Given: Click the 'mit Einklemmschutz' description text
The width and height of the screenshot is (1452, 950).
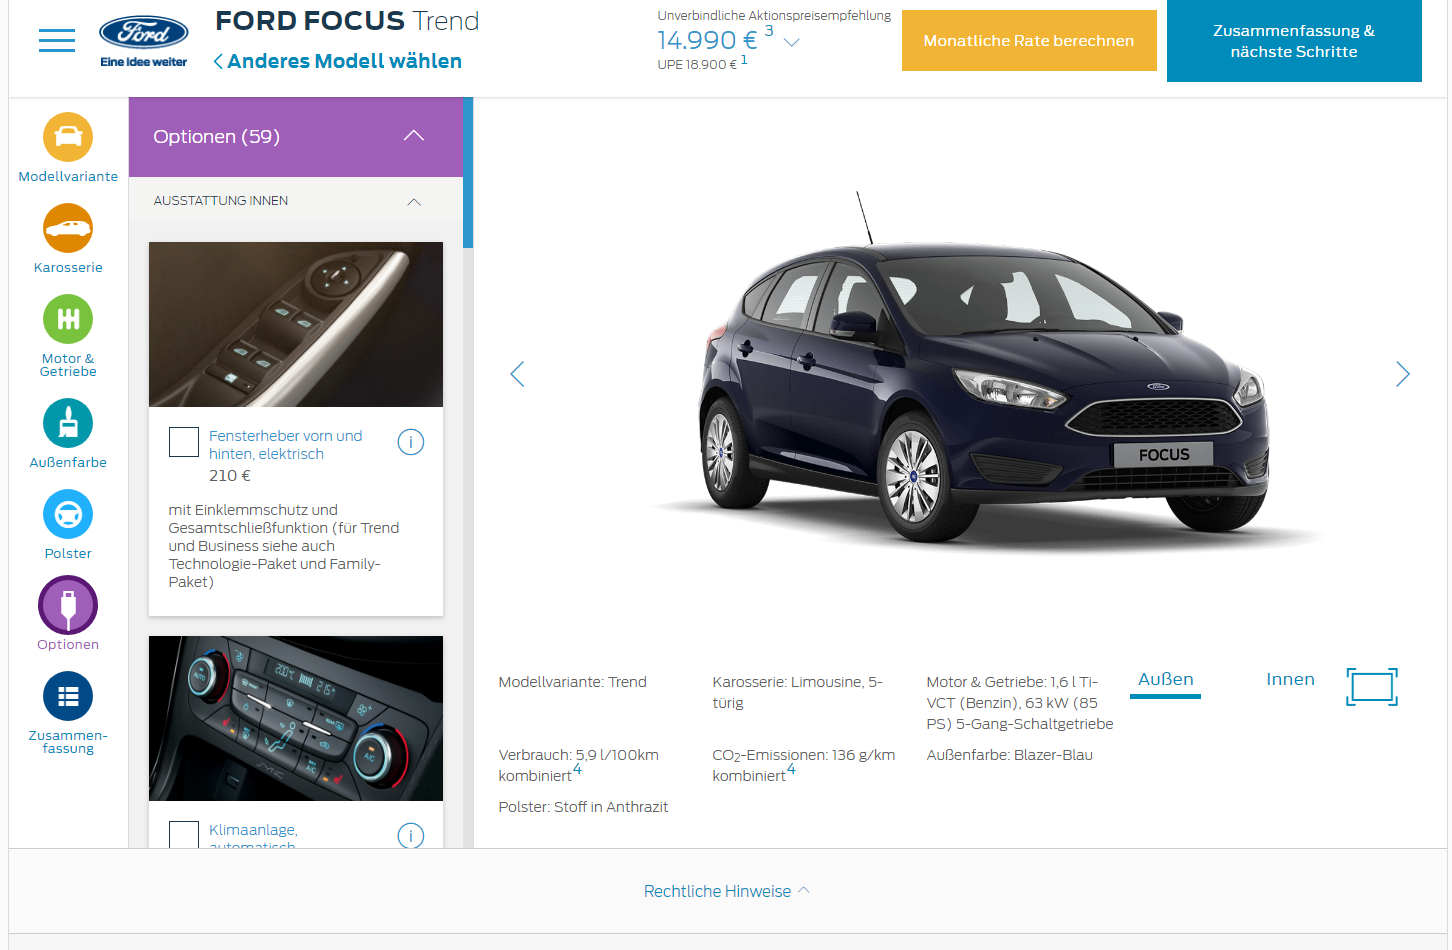Looking at the screenshot, I should coord(284,546).
